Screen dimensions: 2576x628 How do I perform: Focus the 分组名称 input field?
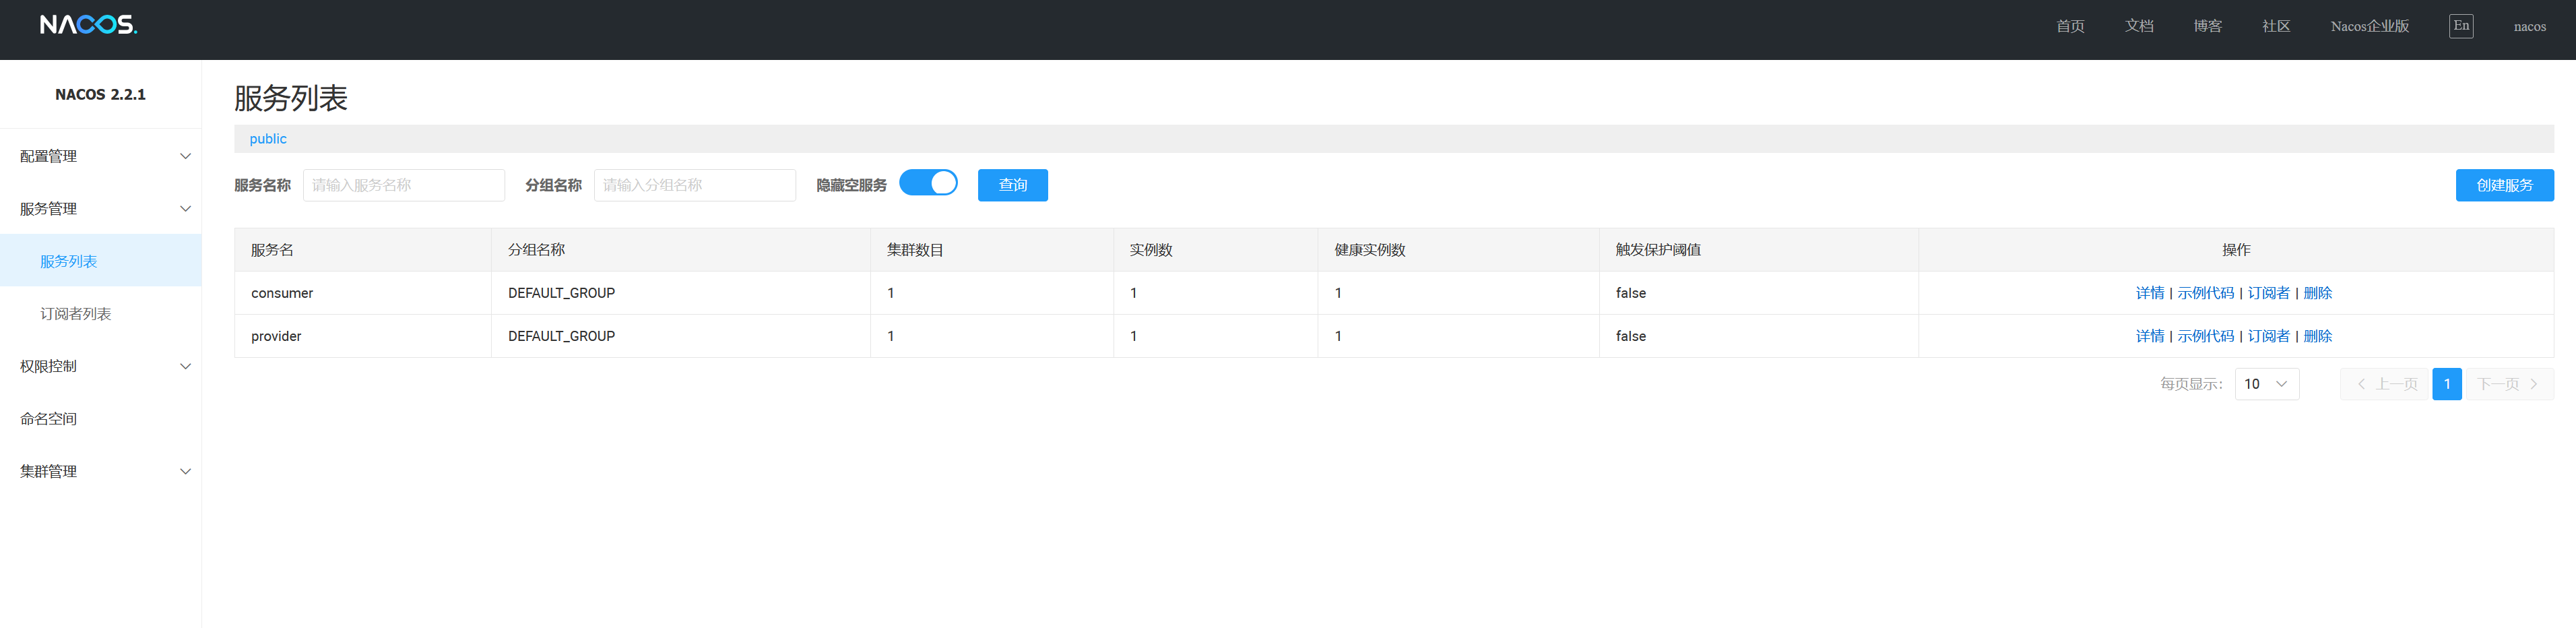pos(694,185)
